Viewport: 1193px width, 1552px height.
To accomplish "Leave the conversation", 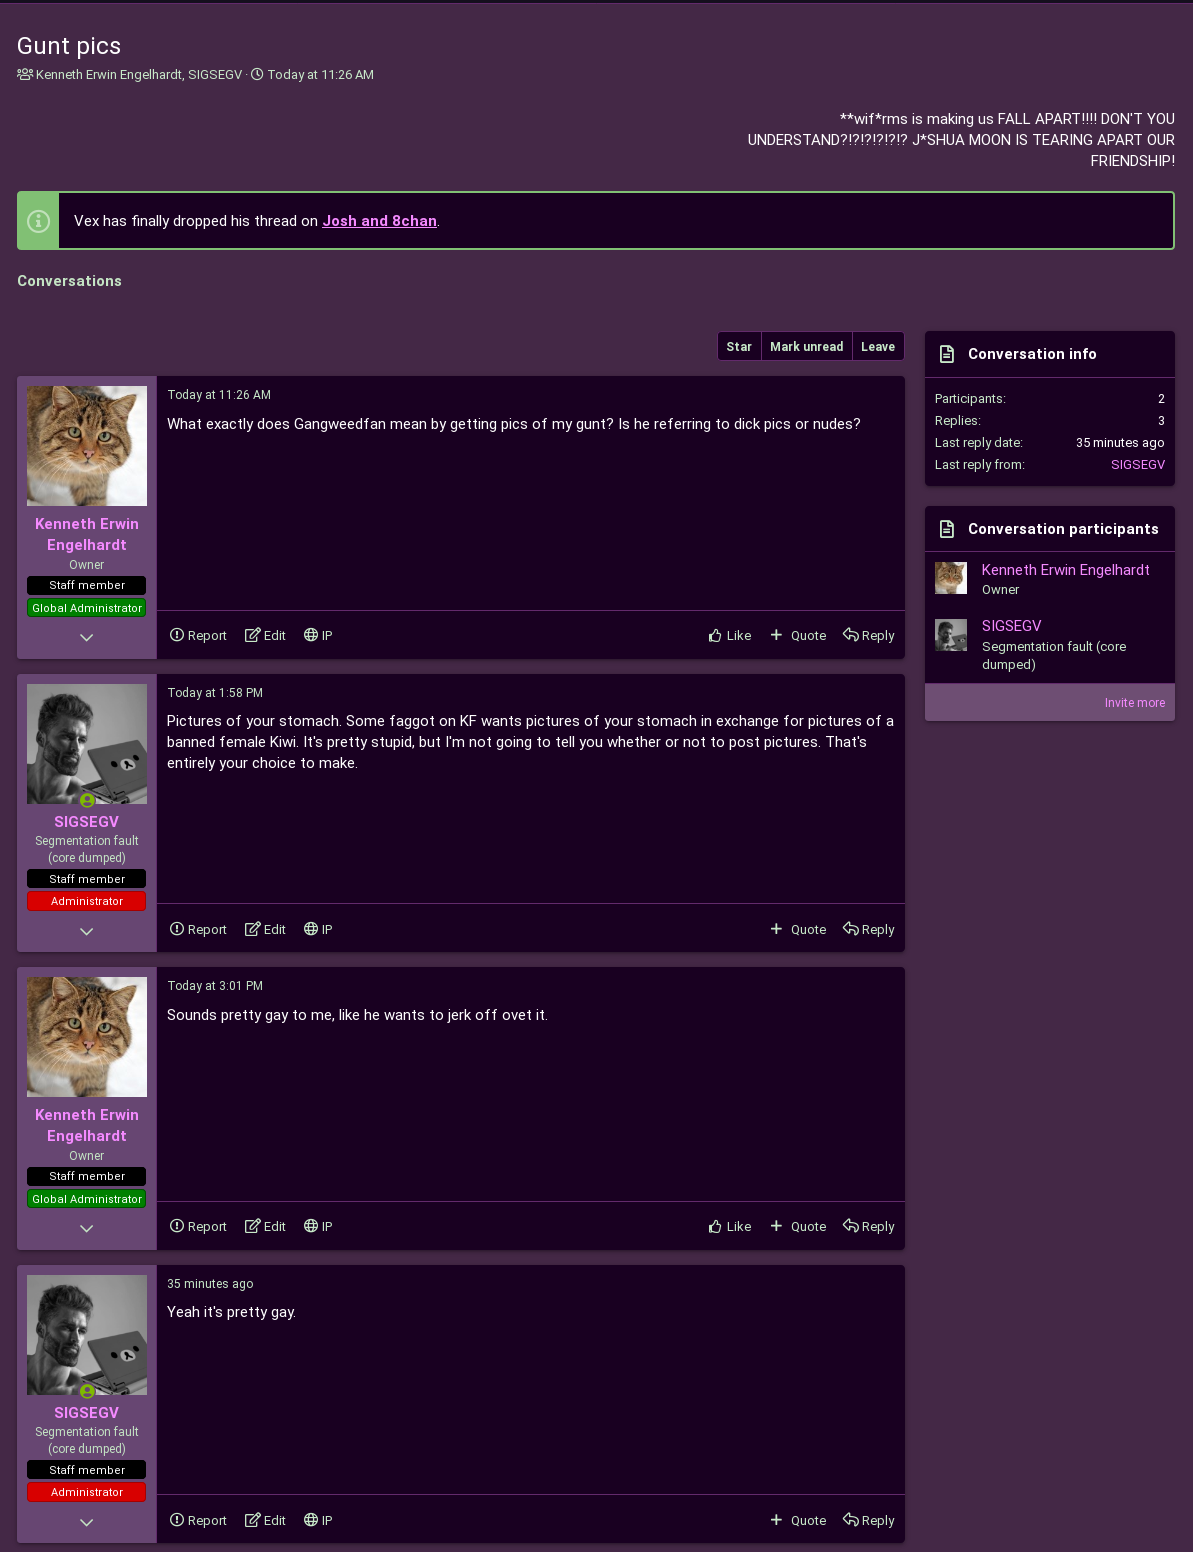I will [x=878, y=346].
